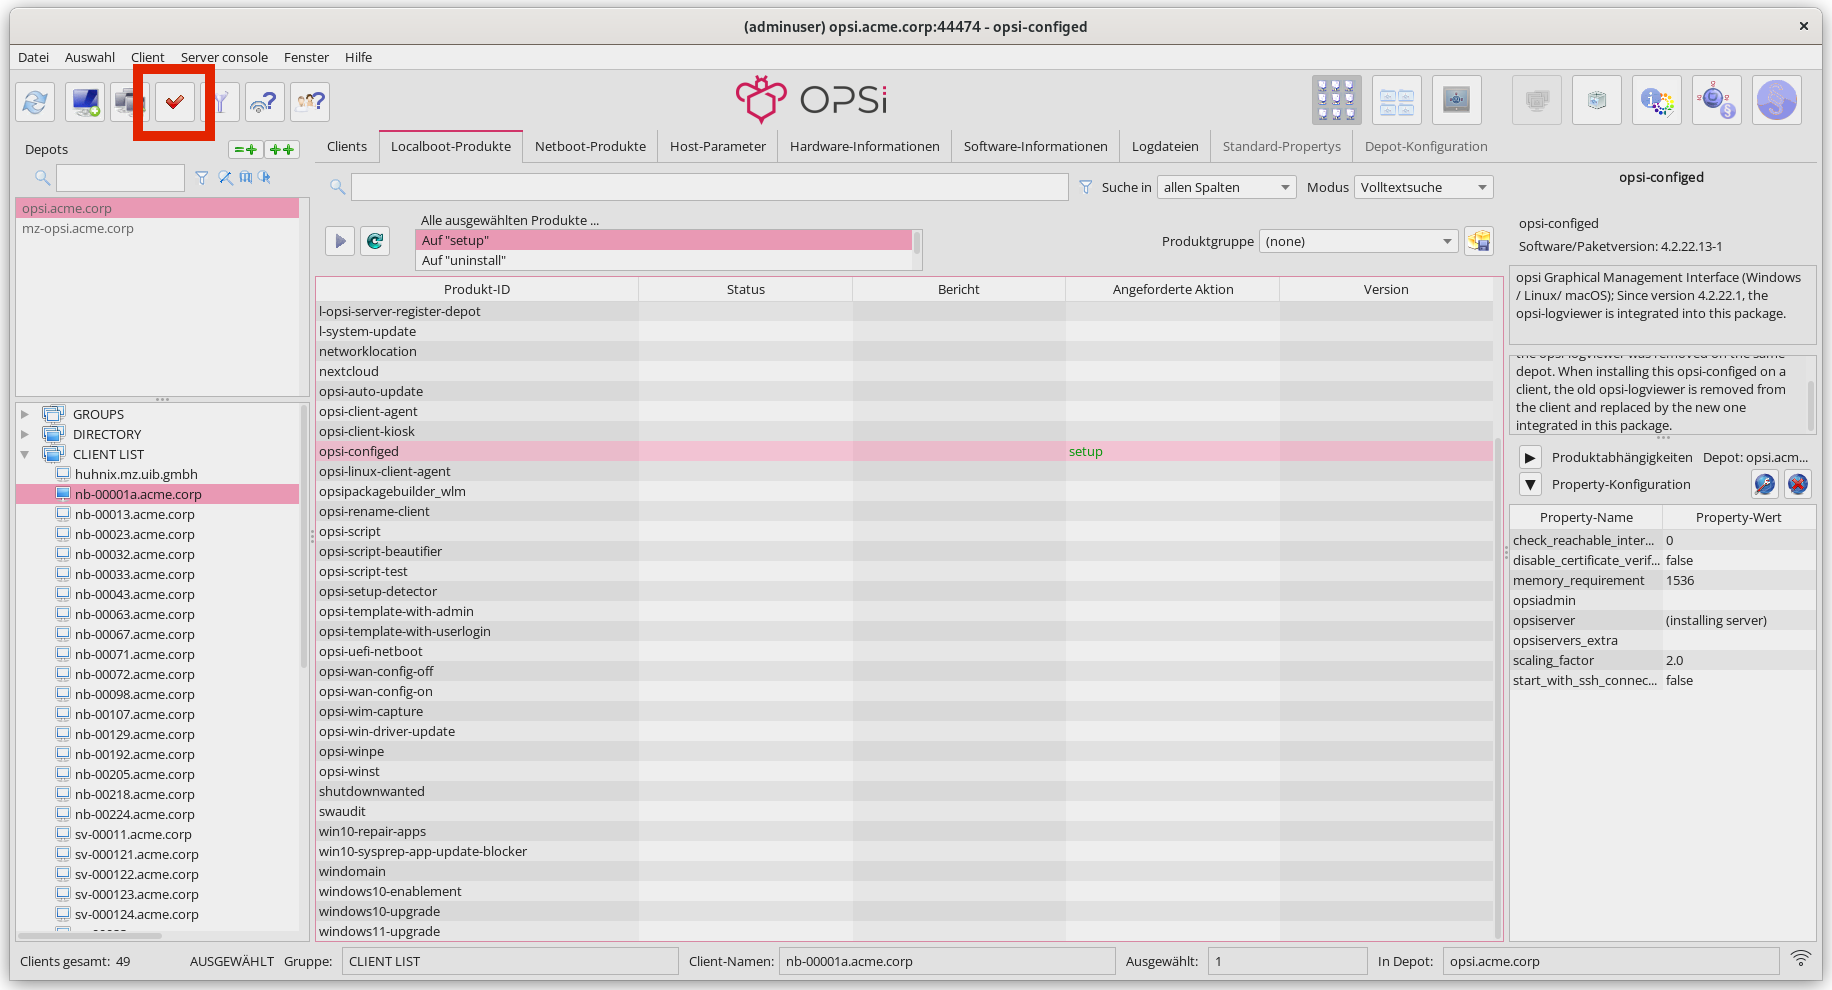Viewport: 1832px width, 990px height.
Task: Expand the DIRECTORY tree node
Action: [25, 434]
